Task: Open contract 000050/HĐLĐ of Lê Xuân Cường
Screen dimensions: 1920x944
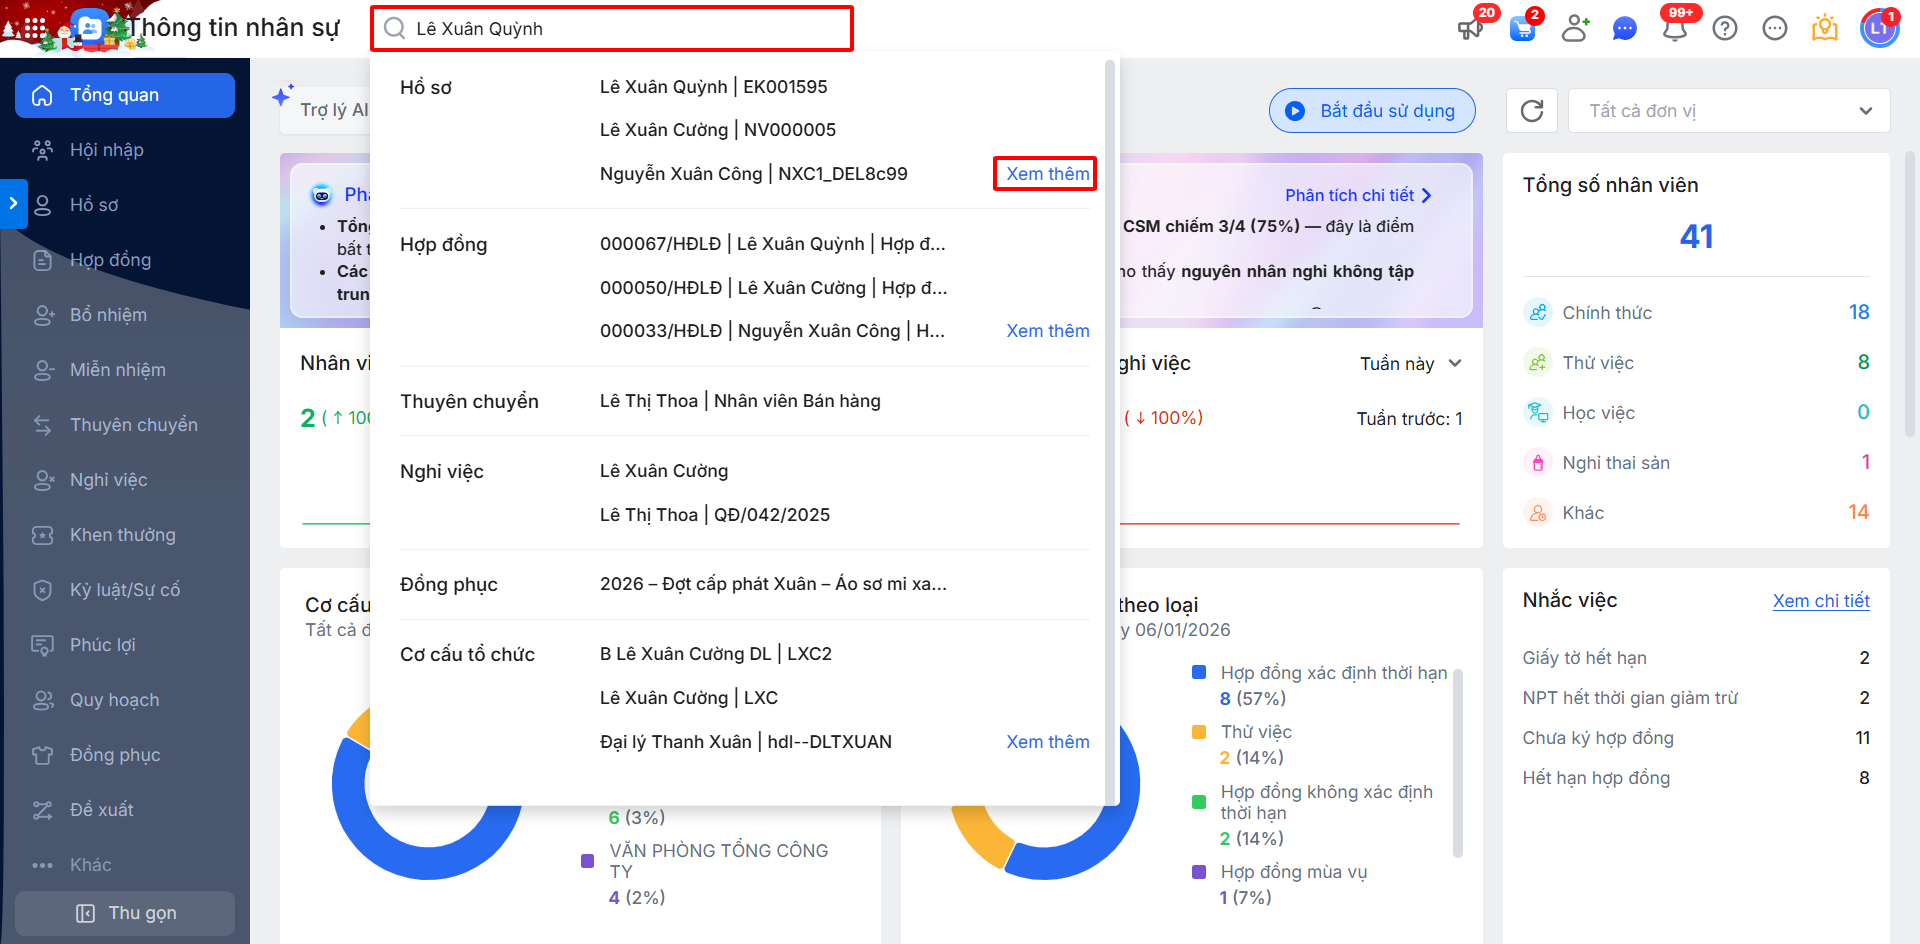Action: point(774,288)
